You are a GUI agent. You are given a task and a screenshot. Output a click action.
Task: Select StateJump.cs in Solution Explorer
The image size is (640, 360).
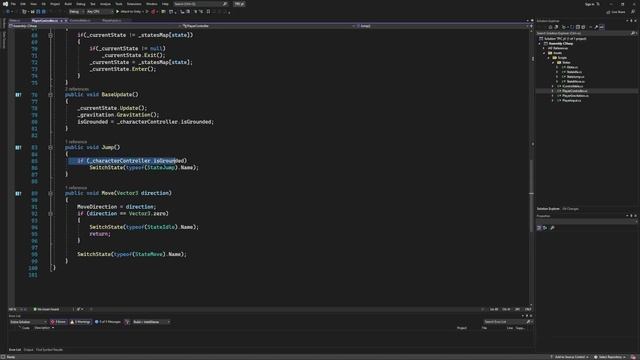575,77
